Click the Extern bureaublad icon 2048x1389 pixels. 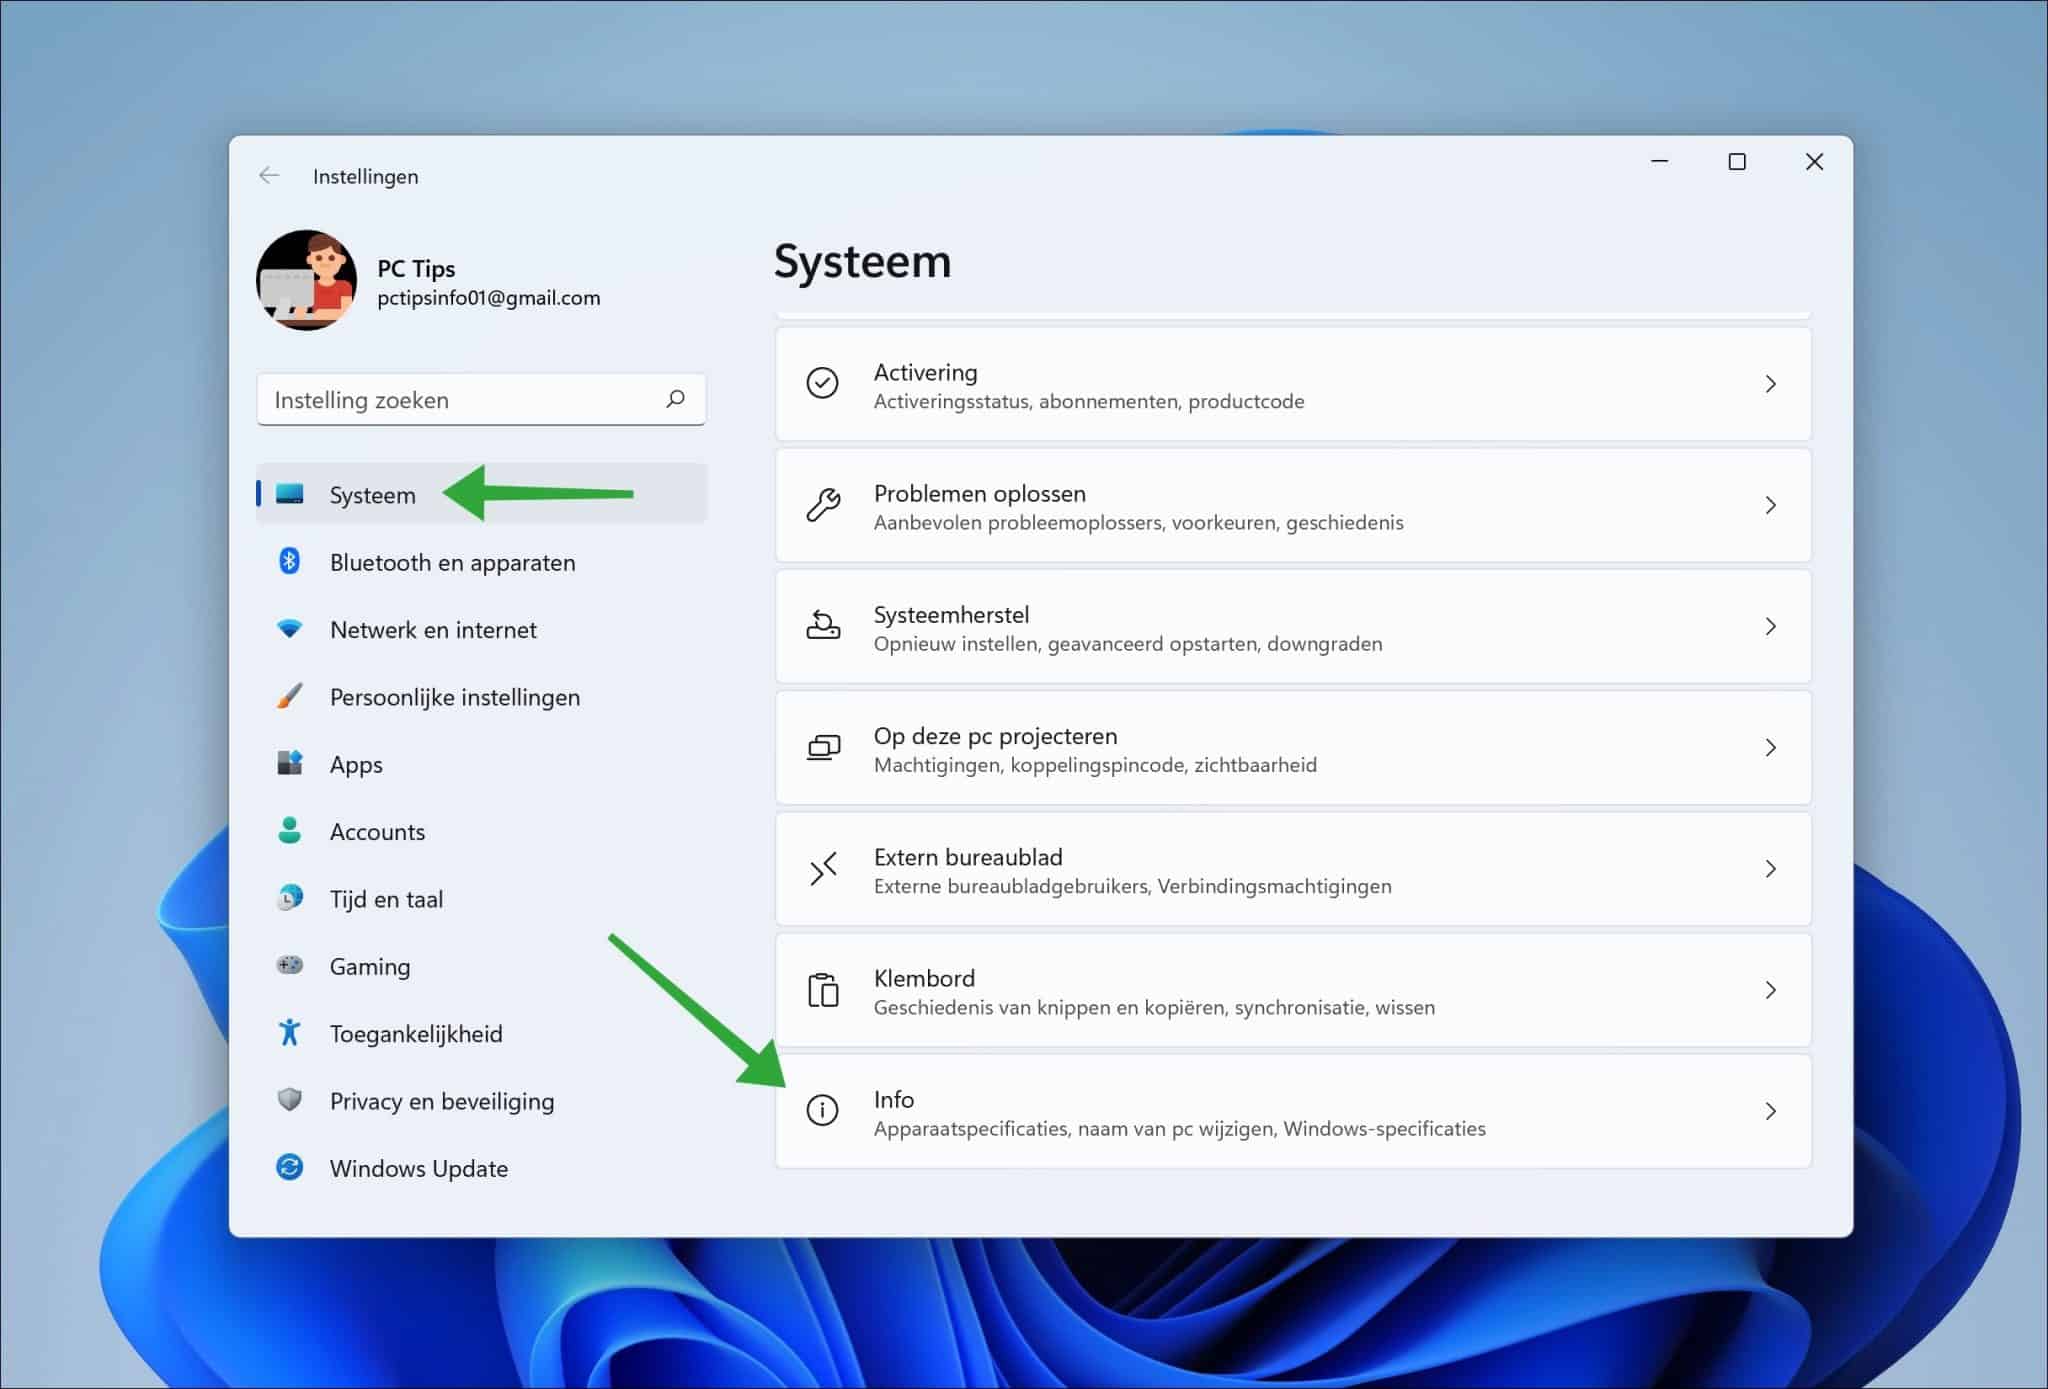click(x=823, y=869)
